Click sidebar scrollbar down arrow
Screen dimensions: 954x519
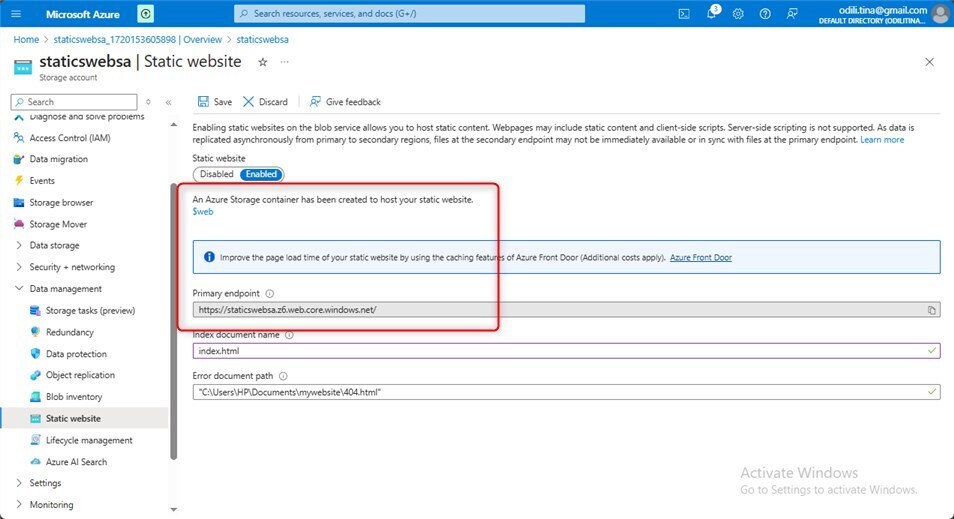pos(173,509)
